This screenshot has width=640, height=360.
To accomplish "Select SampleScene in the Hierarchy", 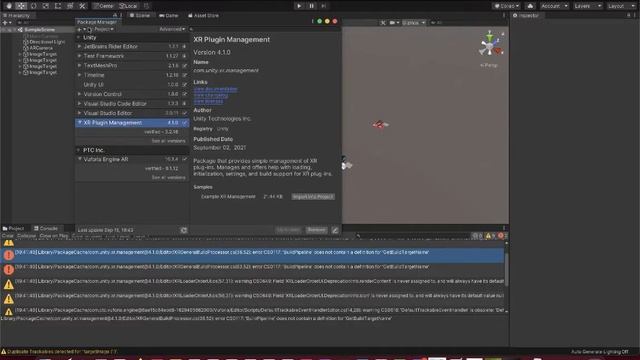I will point(39,30).
